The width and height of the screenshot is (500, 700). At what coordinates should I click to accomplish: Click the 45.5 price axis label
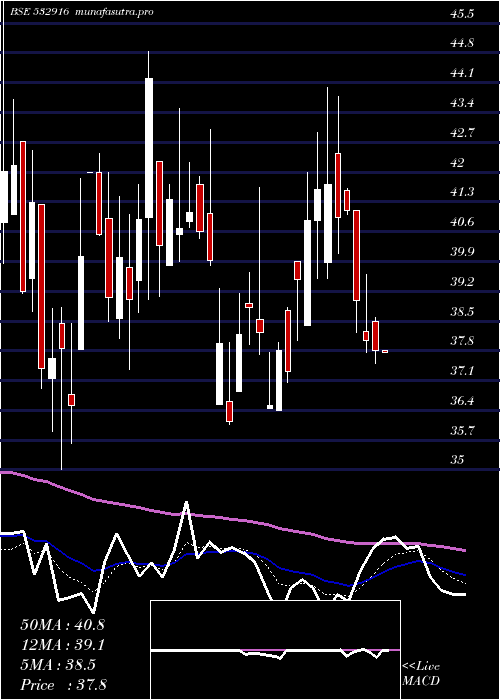462,14
